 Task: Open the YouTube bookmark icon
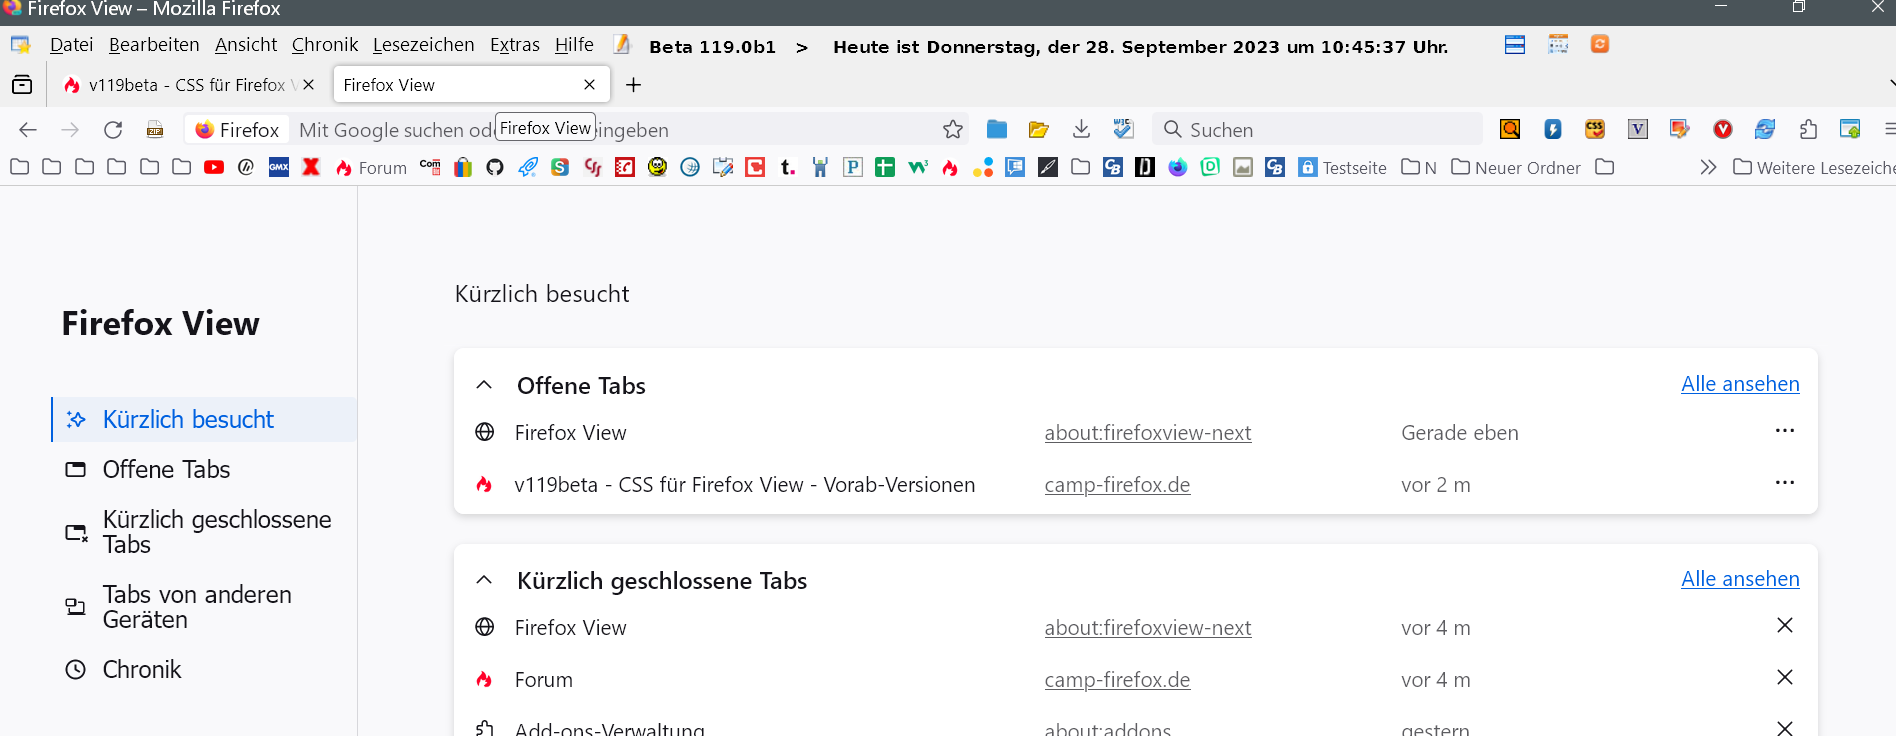pos(214,167)
